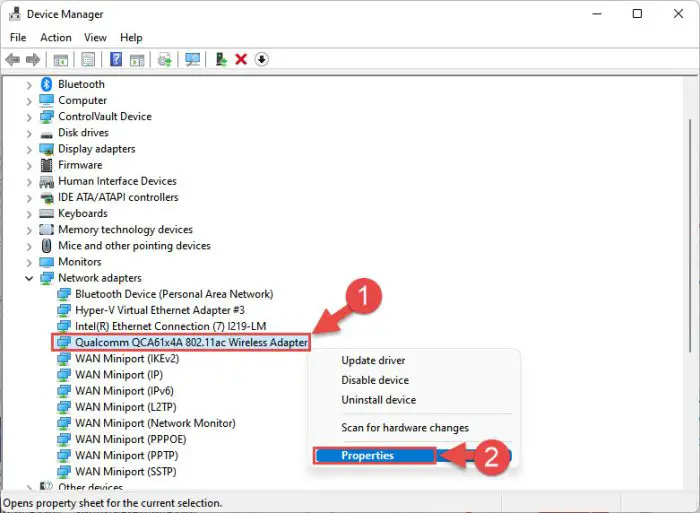Click the update driver gear toolbar icon
This screenshot has width=700, height=513.
pos(164,60)
